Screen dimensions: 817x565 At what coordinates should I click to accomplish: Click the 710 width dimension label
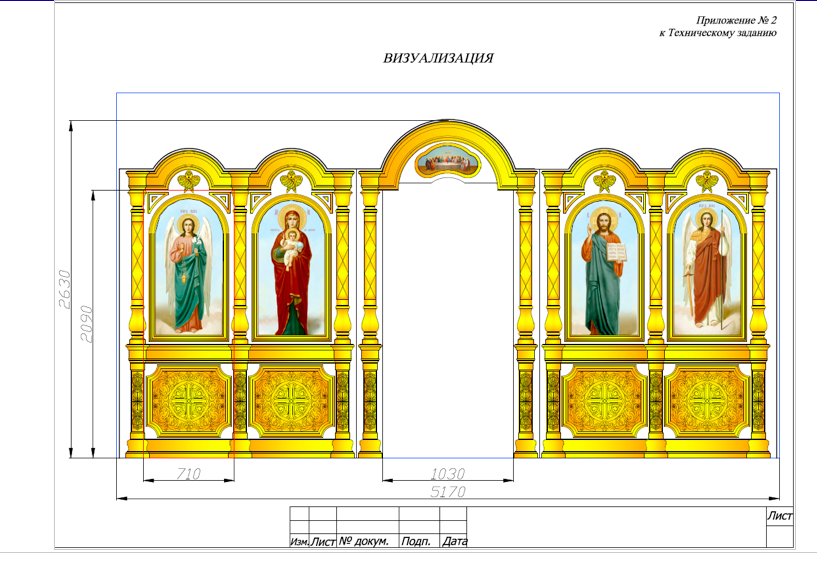pos(187,474)
